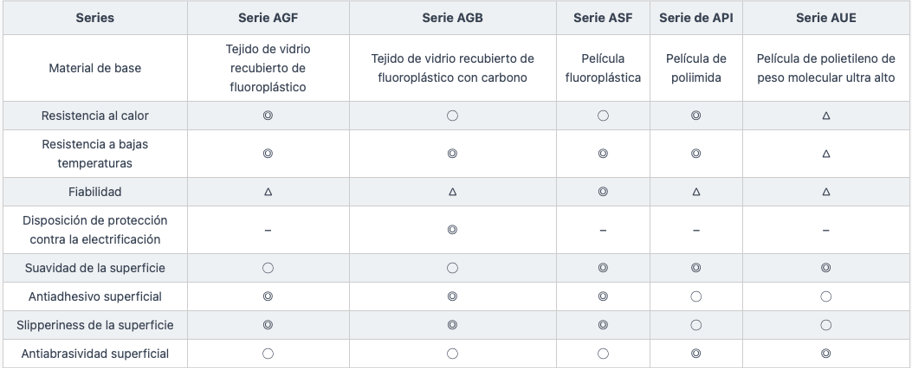The width and height of the screenshot is (912, 368).
Task: Click double-circle in AGB electrification protection row
Action: [x=453, y=230]
